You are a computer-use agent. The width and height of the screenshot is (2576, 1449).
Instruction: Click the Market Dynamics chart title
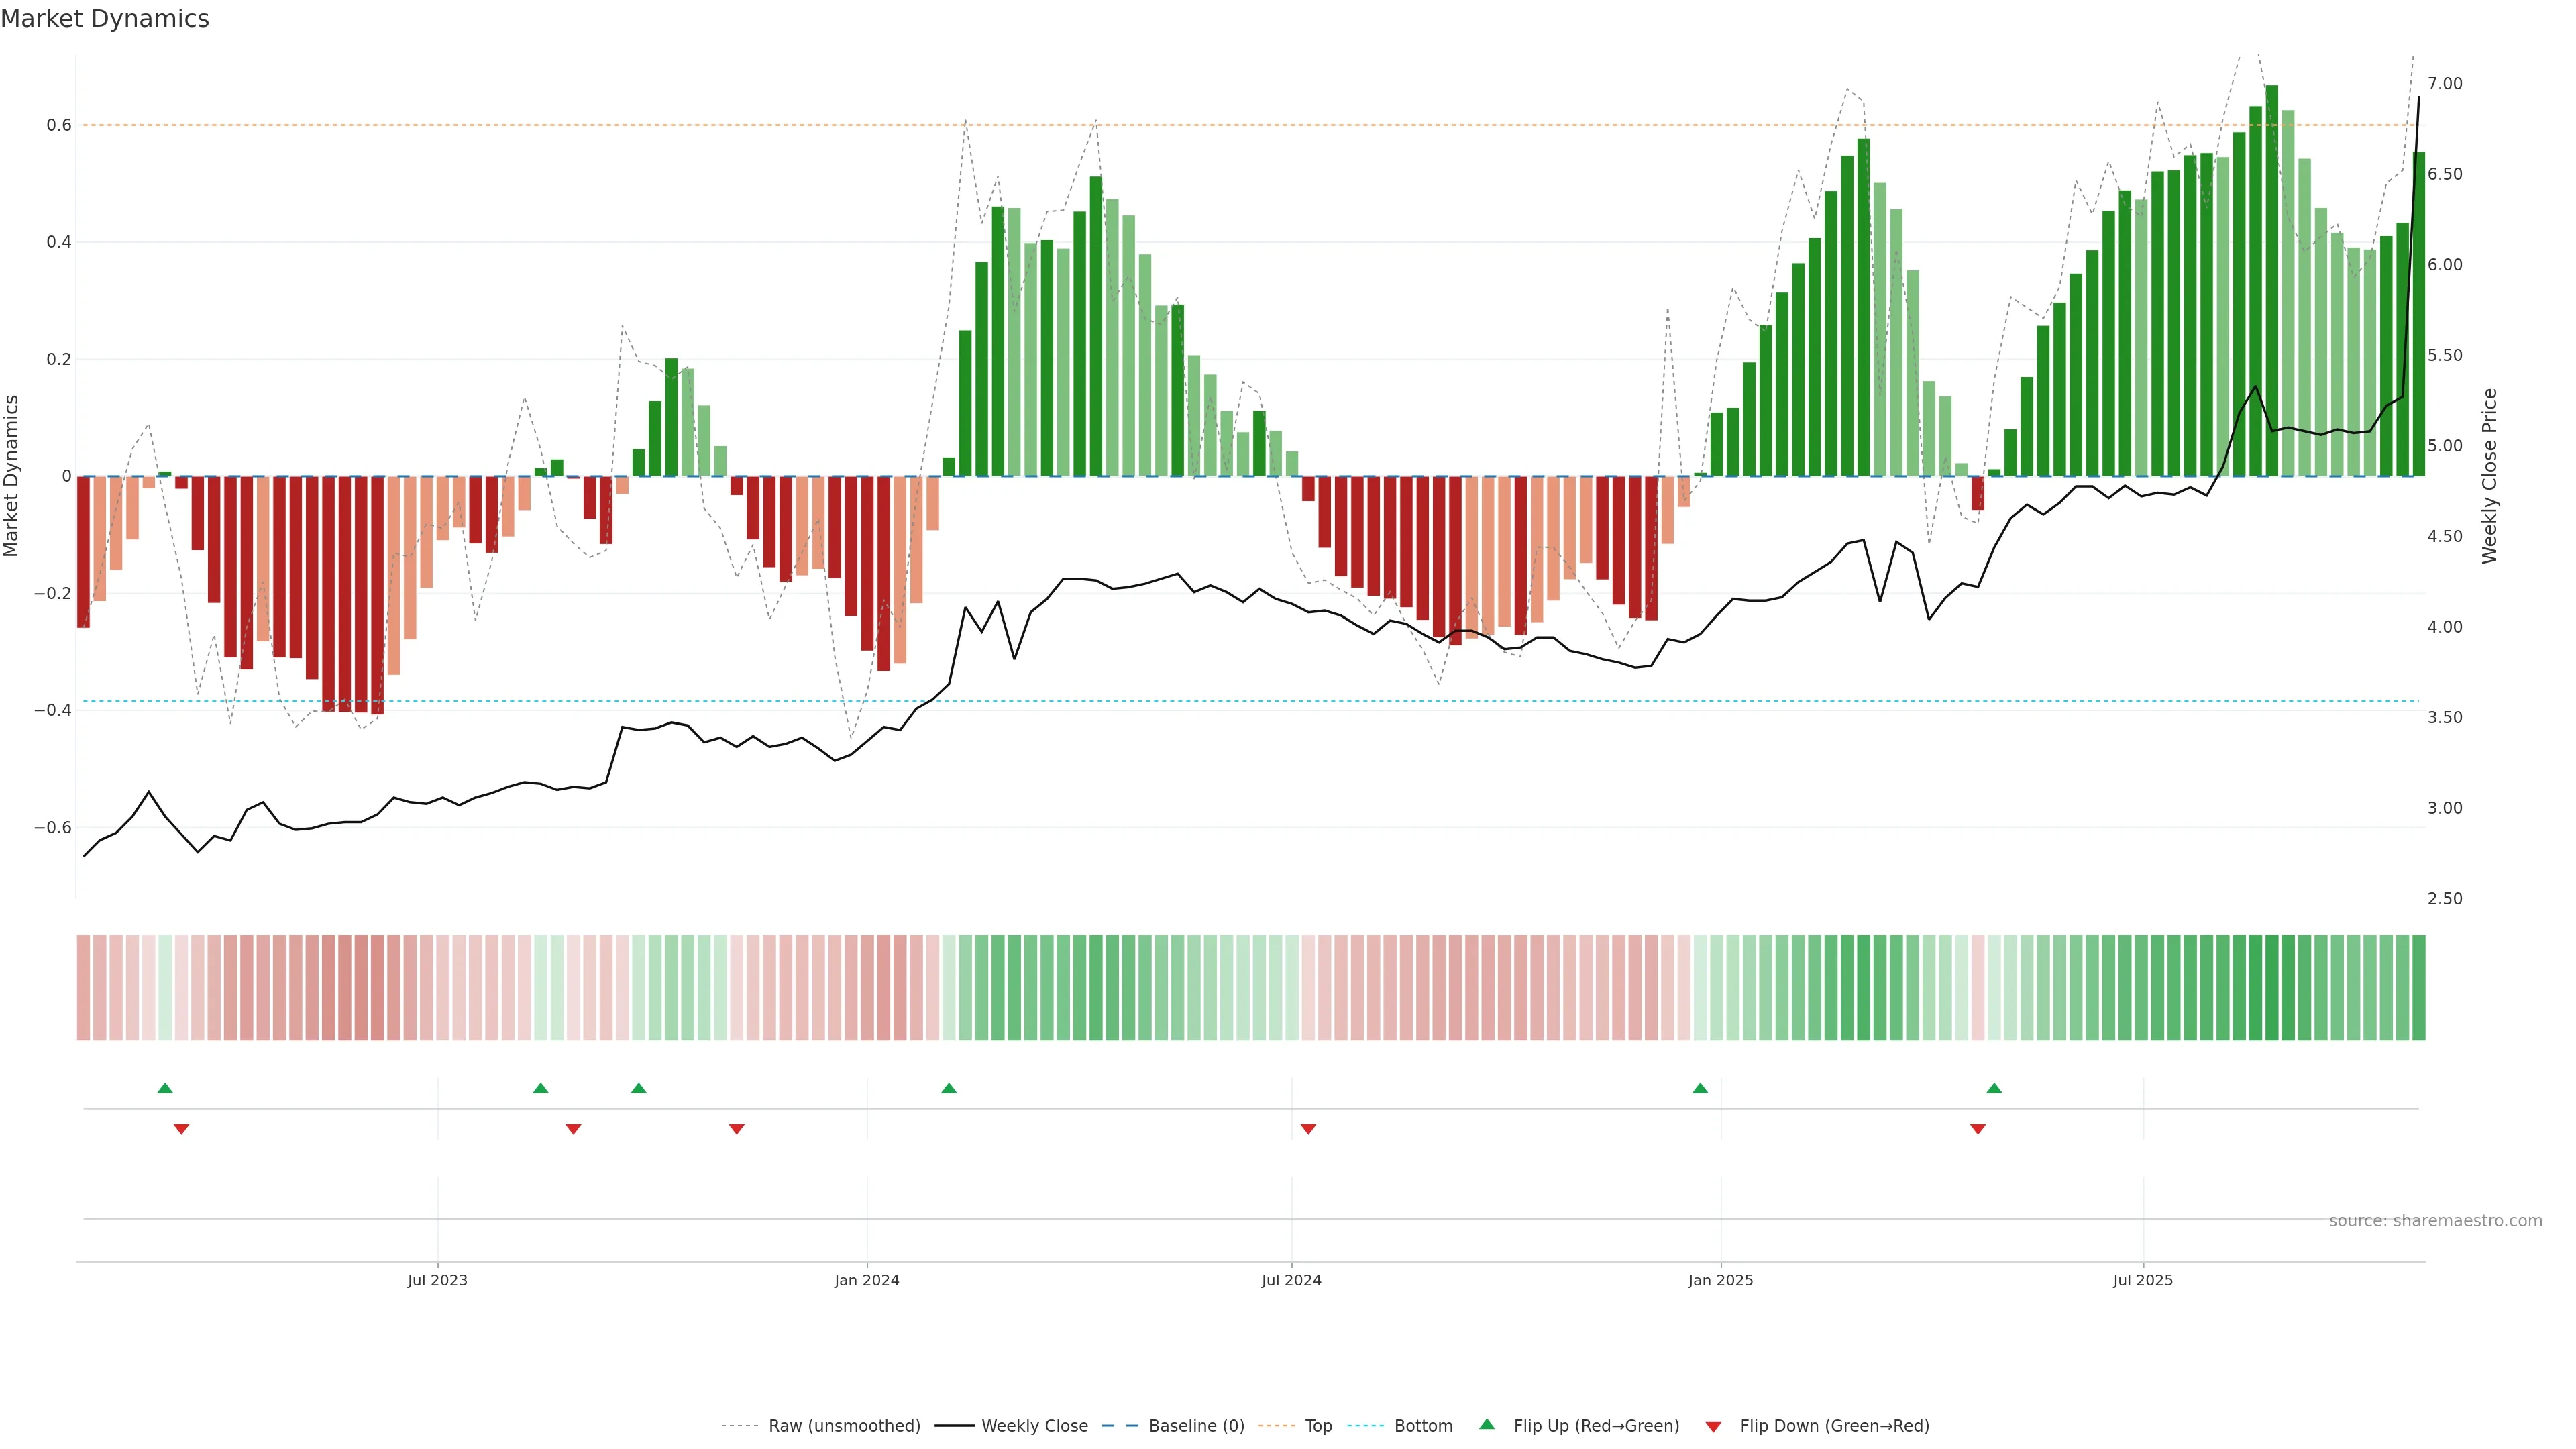[x=105, y=19]
